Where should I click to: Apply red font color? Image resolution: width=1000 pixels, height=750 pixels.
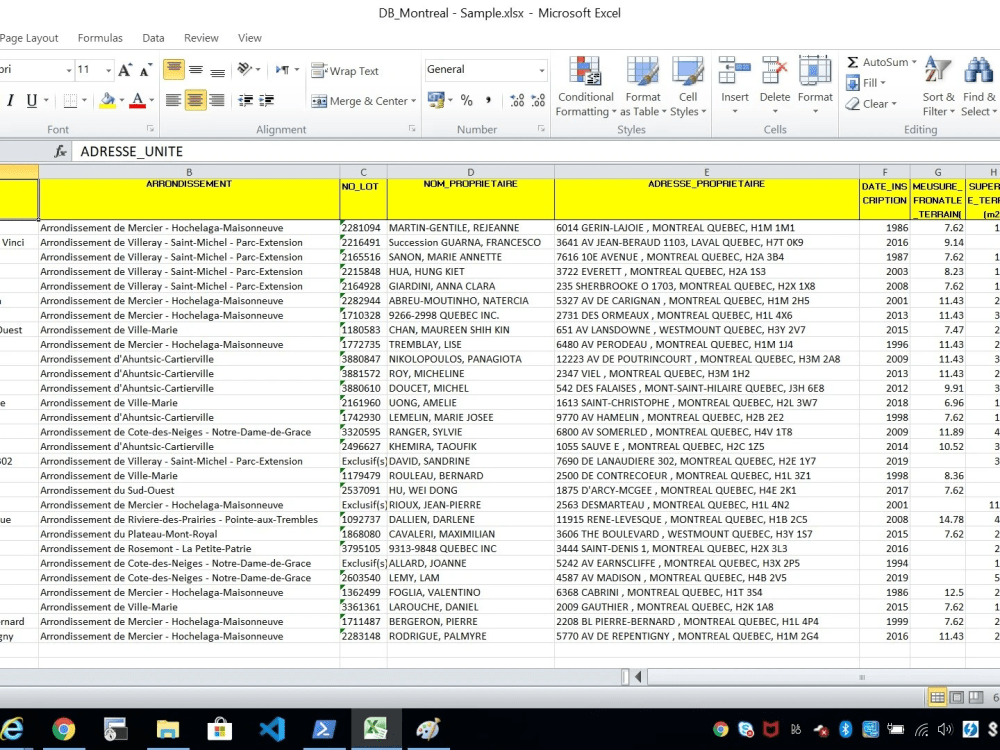pos(137,101)
